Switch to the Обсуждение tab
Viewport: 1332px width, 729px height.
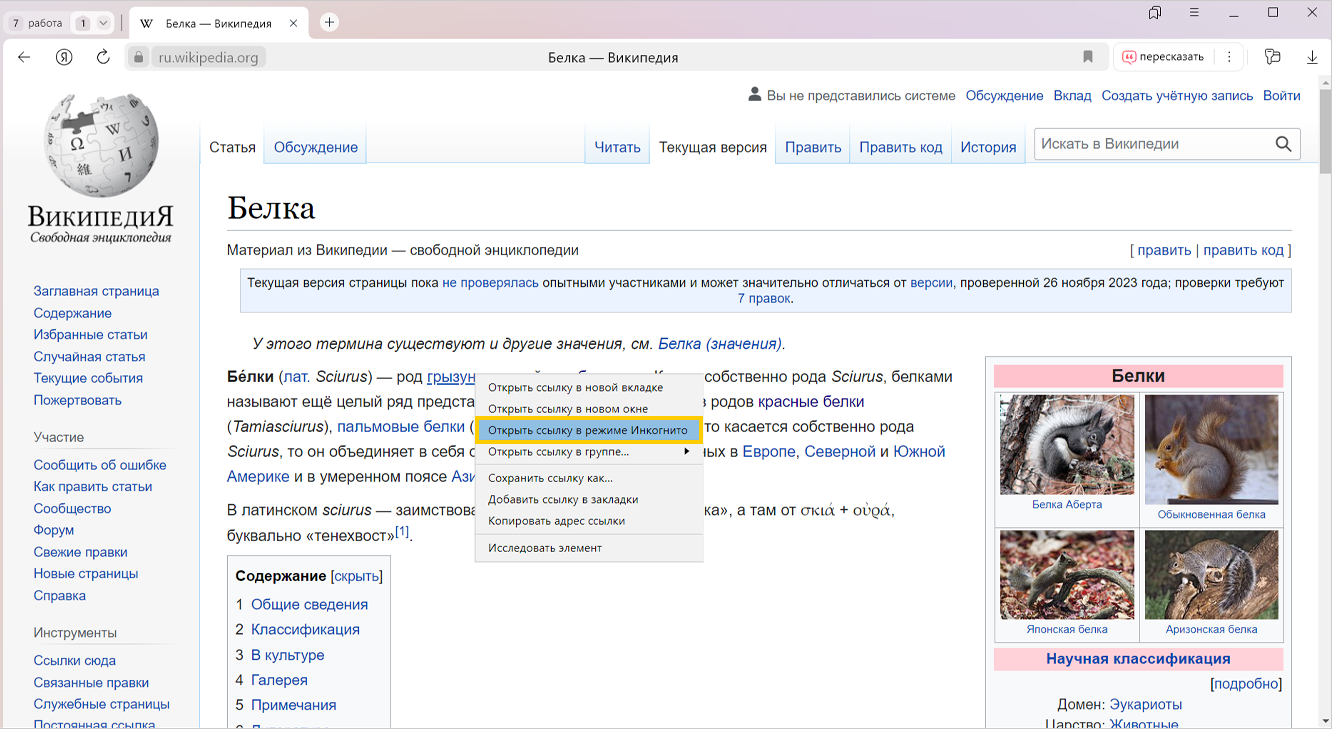[315, 147]
